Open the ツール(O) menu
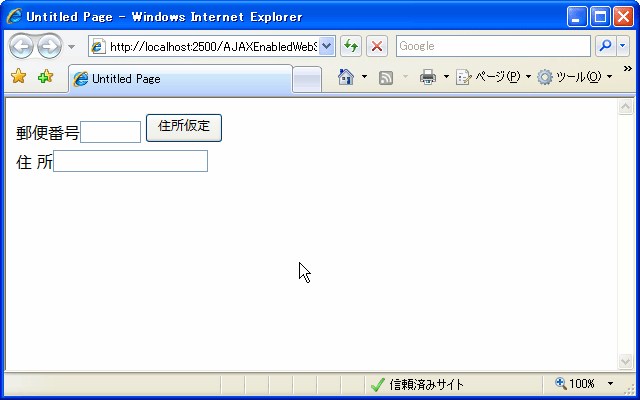640x400 pixels. [575, 77]
